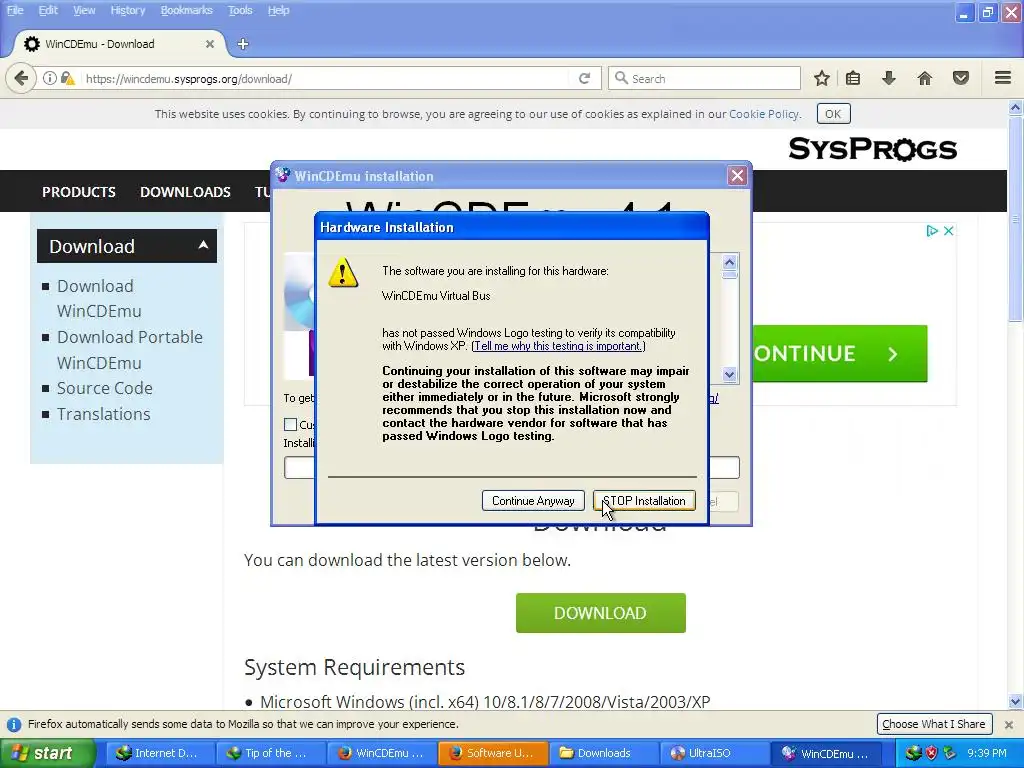
Task: Click Continue Anyway button
Action: (x=533, y=501)
